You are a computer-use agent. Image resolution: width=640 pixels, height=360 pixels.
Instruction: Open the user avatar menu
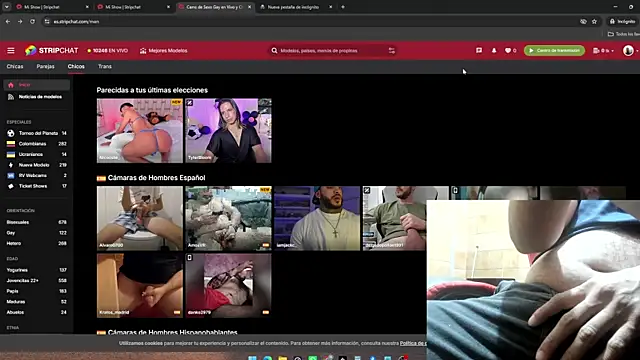(628, 51)
